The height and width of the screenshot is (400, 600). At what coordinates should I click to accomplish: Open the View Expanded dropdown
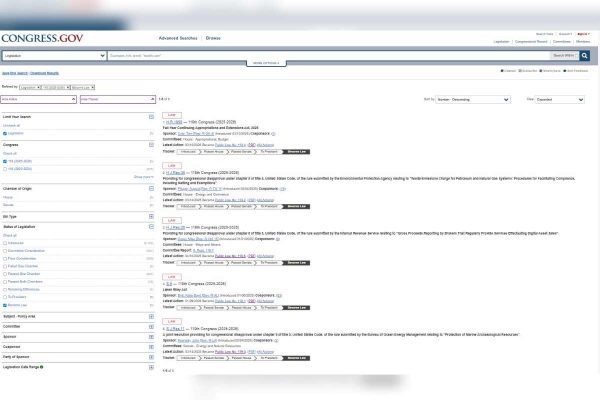tap(559, 100)
